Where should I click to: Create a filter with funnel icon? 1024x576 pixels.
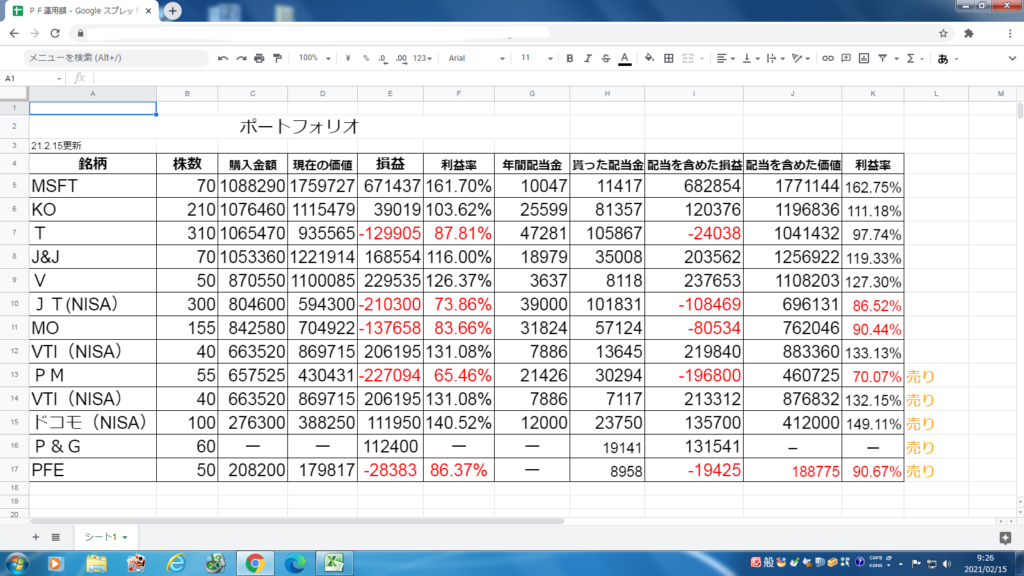click(882, 58)
